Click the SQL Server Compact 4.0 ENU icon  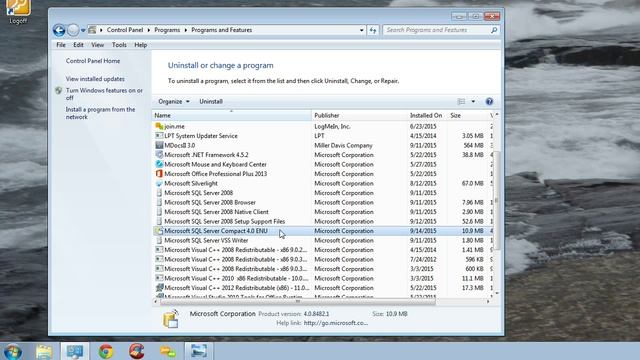[159, 231]
